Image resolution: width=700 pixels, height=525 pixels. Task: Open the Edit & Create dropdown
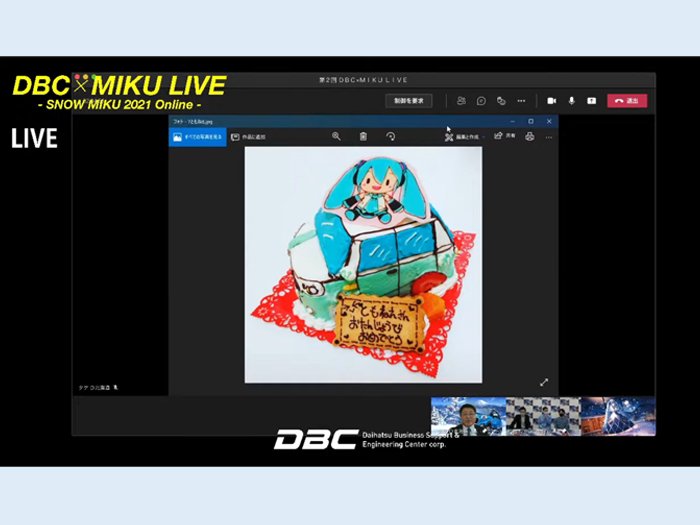point(464,137)
